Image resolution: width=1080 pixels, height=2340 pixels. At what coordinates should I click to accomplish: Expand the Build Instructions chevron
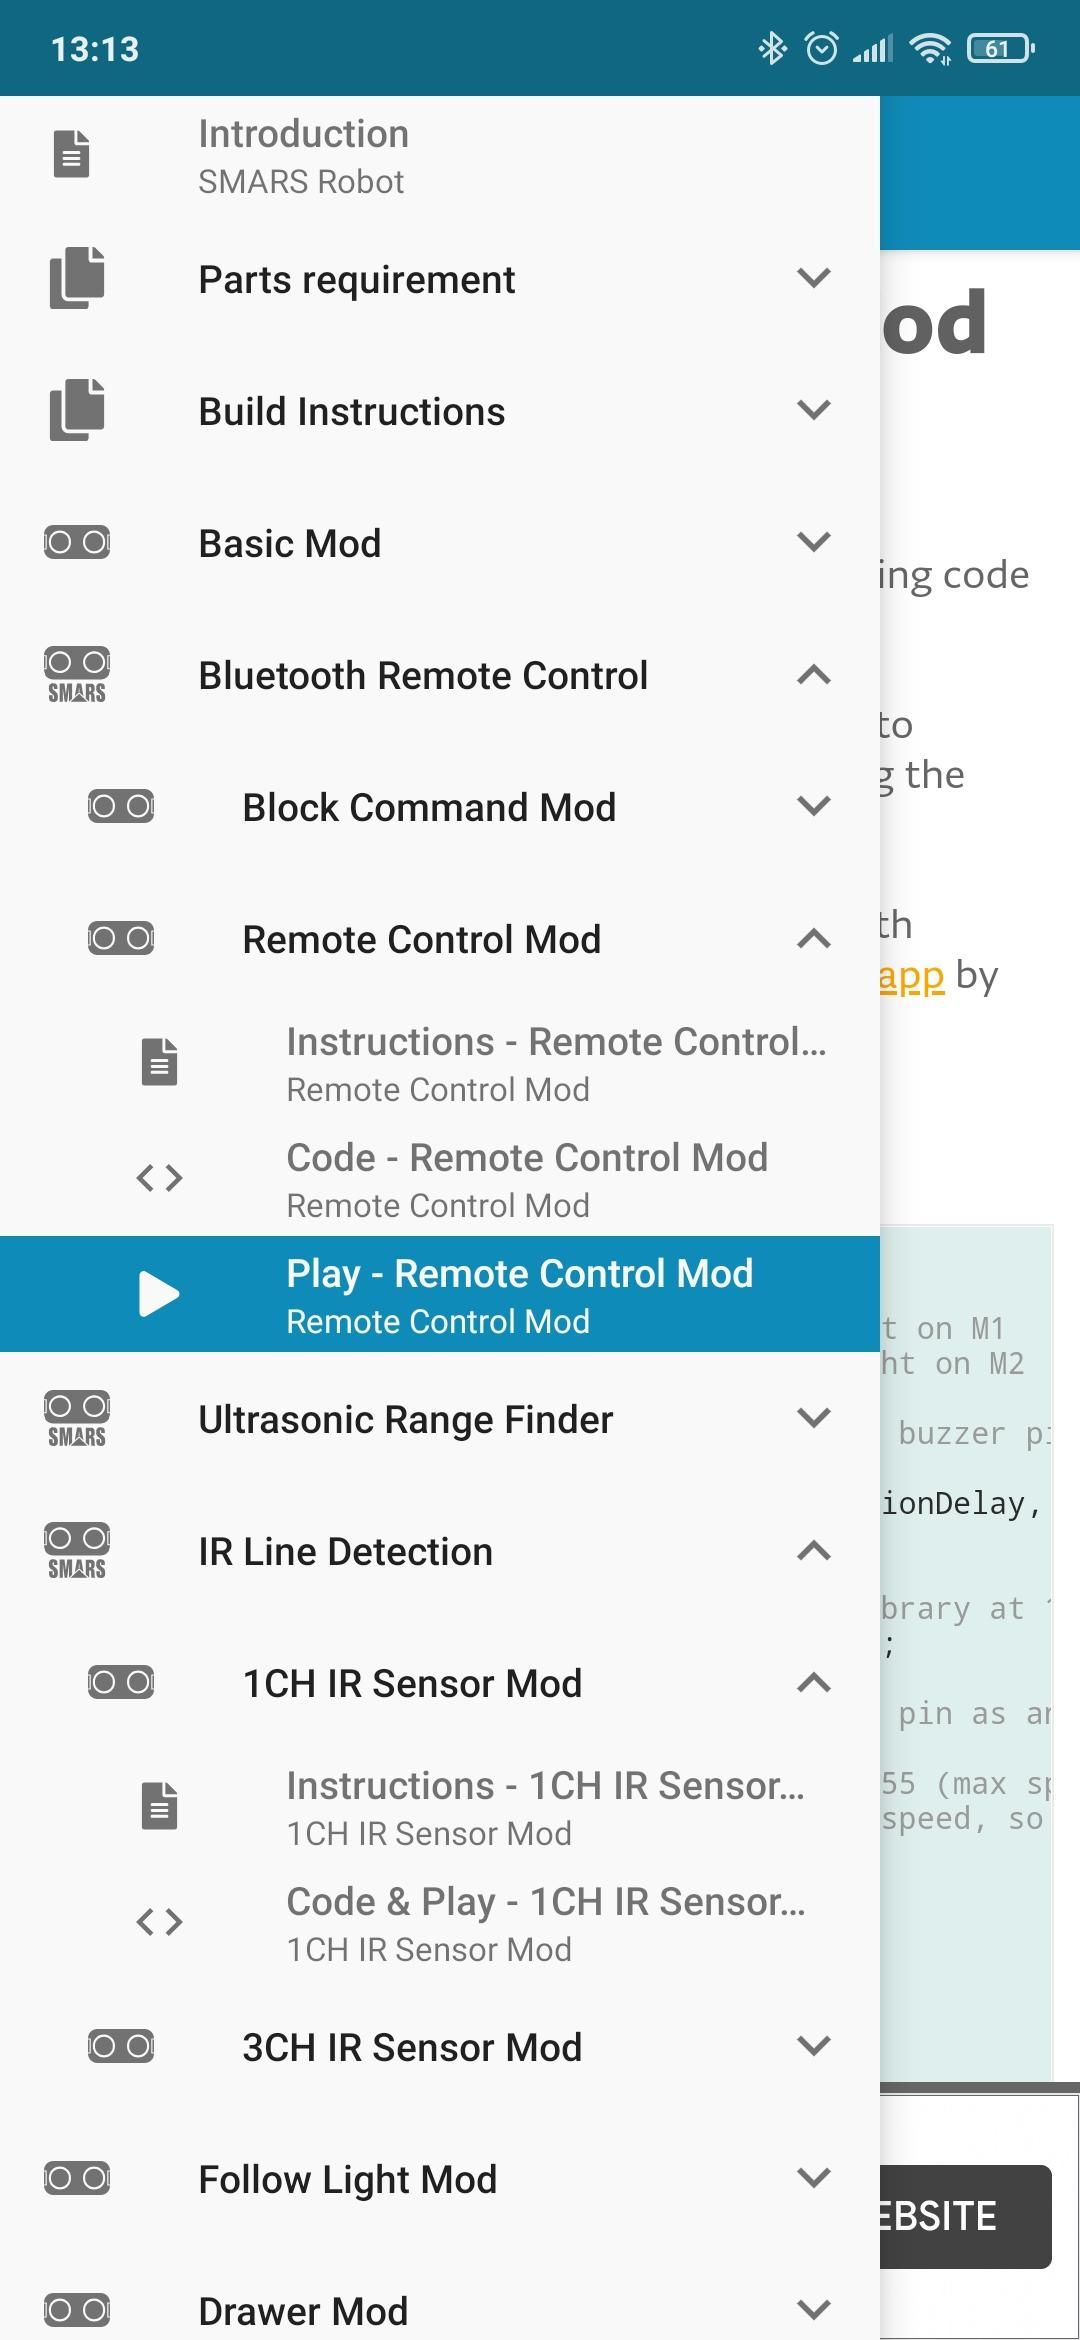click(814, 410)
